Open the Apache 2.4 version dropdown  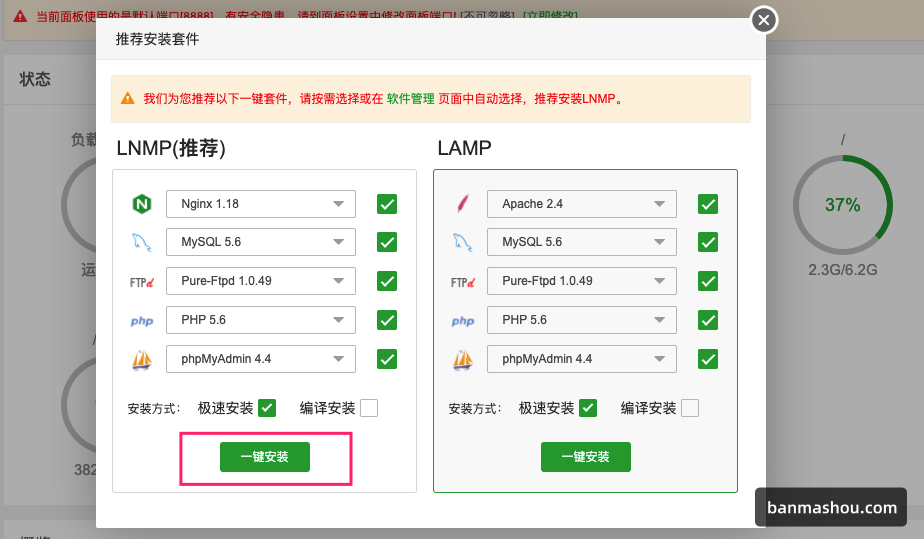click(582, 204)
